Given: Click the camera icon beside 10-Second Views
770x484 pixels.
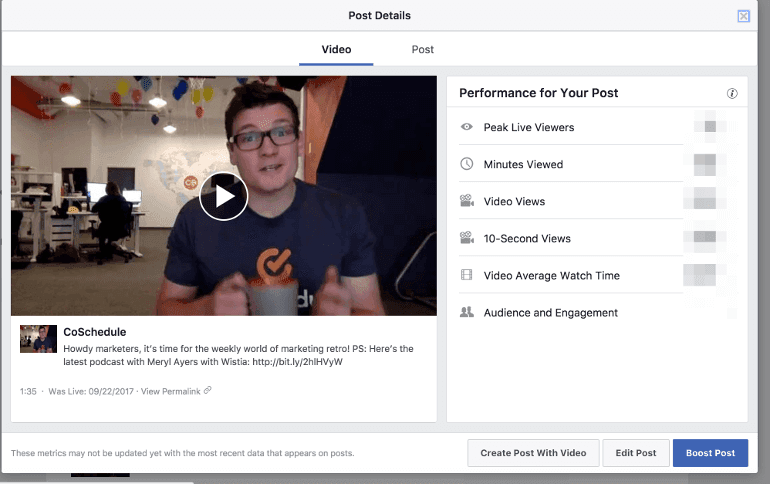Looking at the screenshot, I should coord(466,238).
